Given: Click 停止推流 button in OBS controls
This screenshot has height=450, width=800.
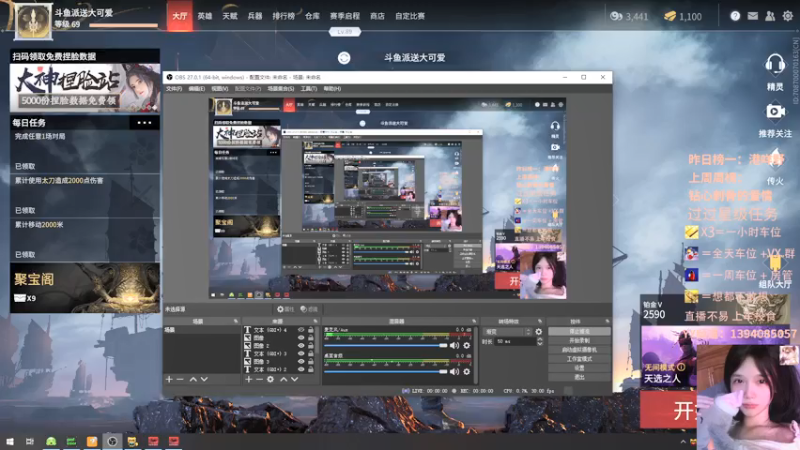Looking at the screenshot, I should pos(579,331).
